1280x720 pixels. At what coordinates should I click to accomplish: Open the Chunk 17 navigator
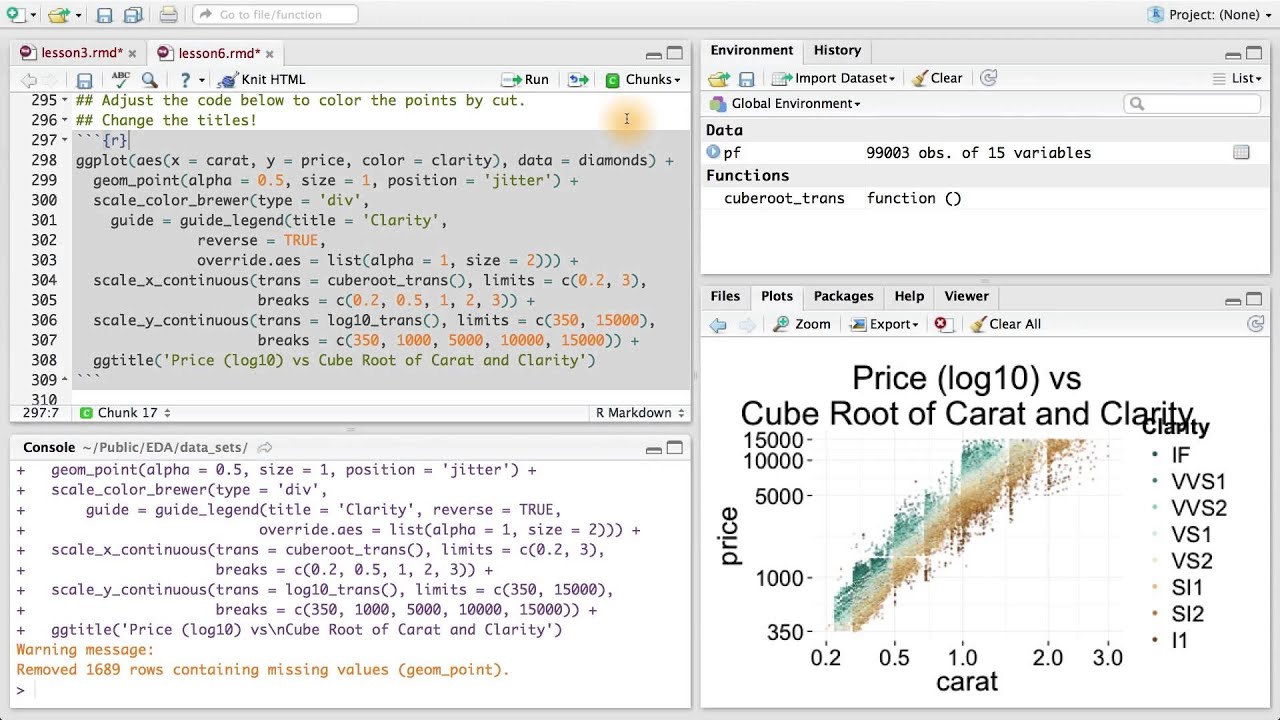125,413
